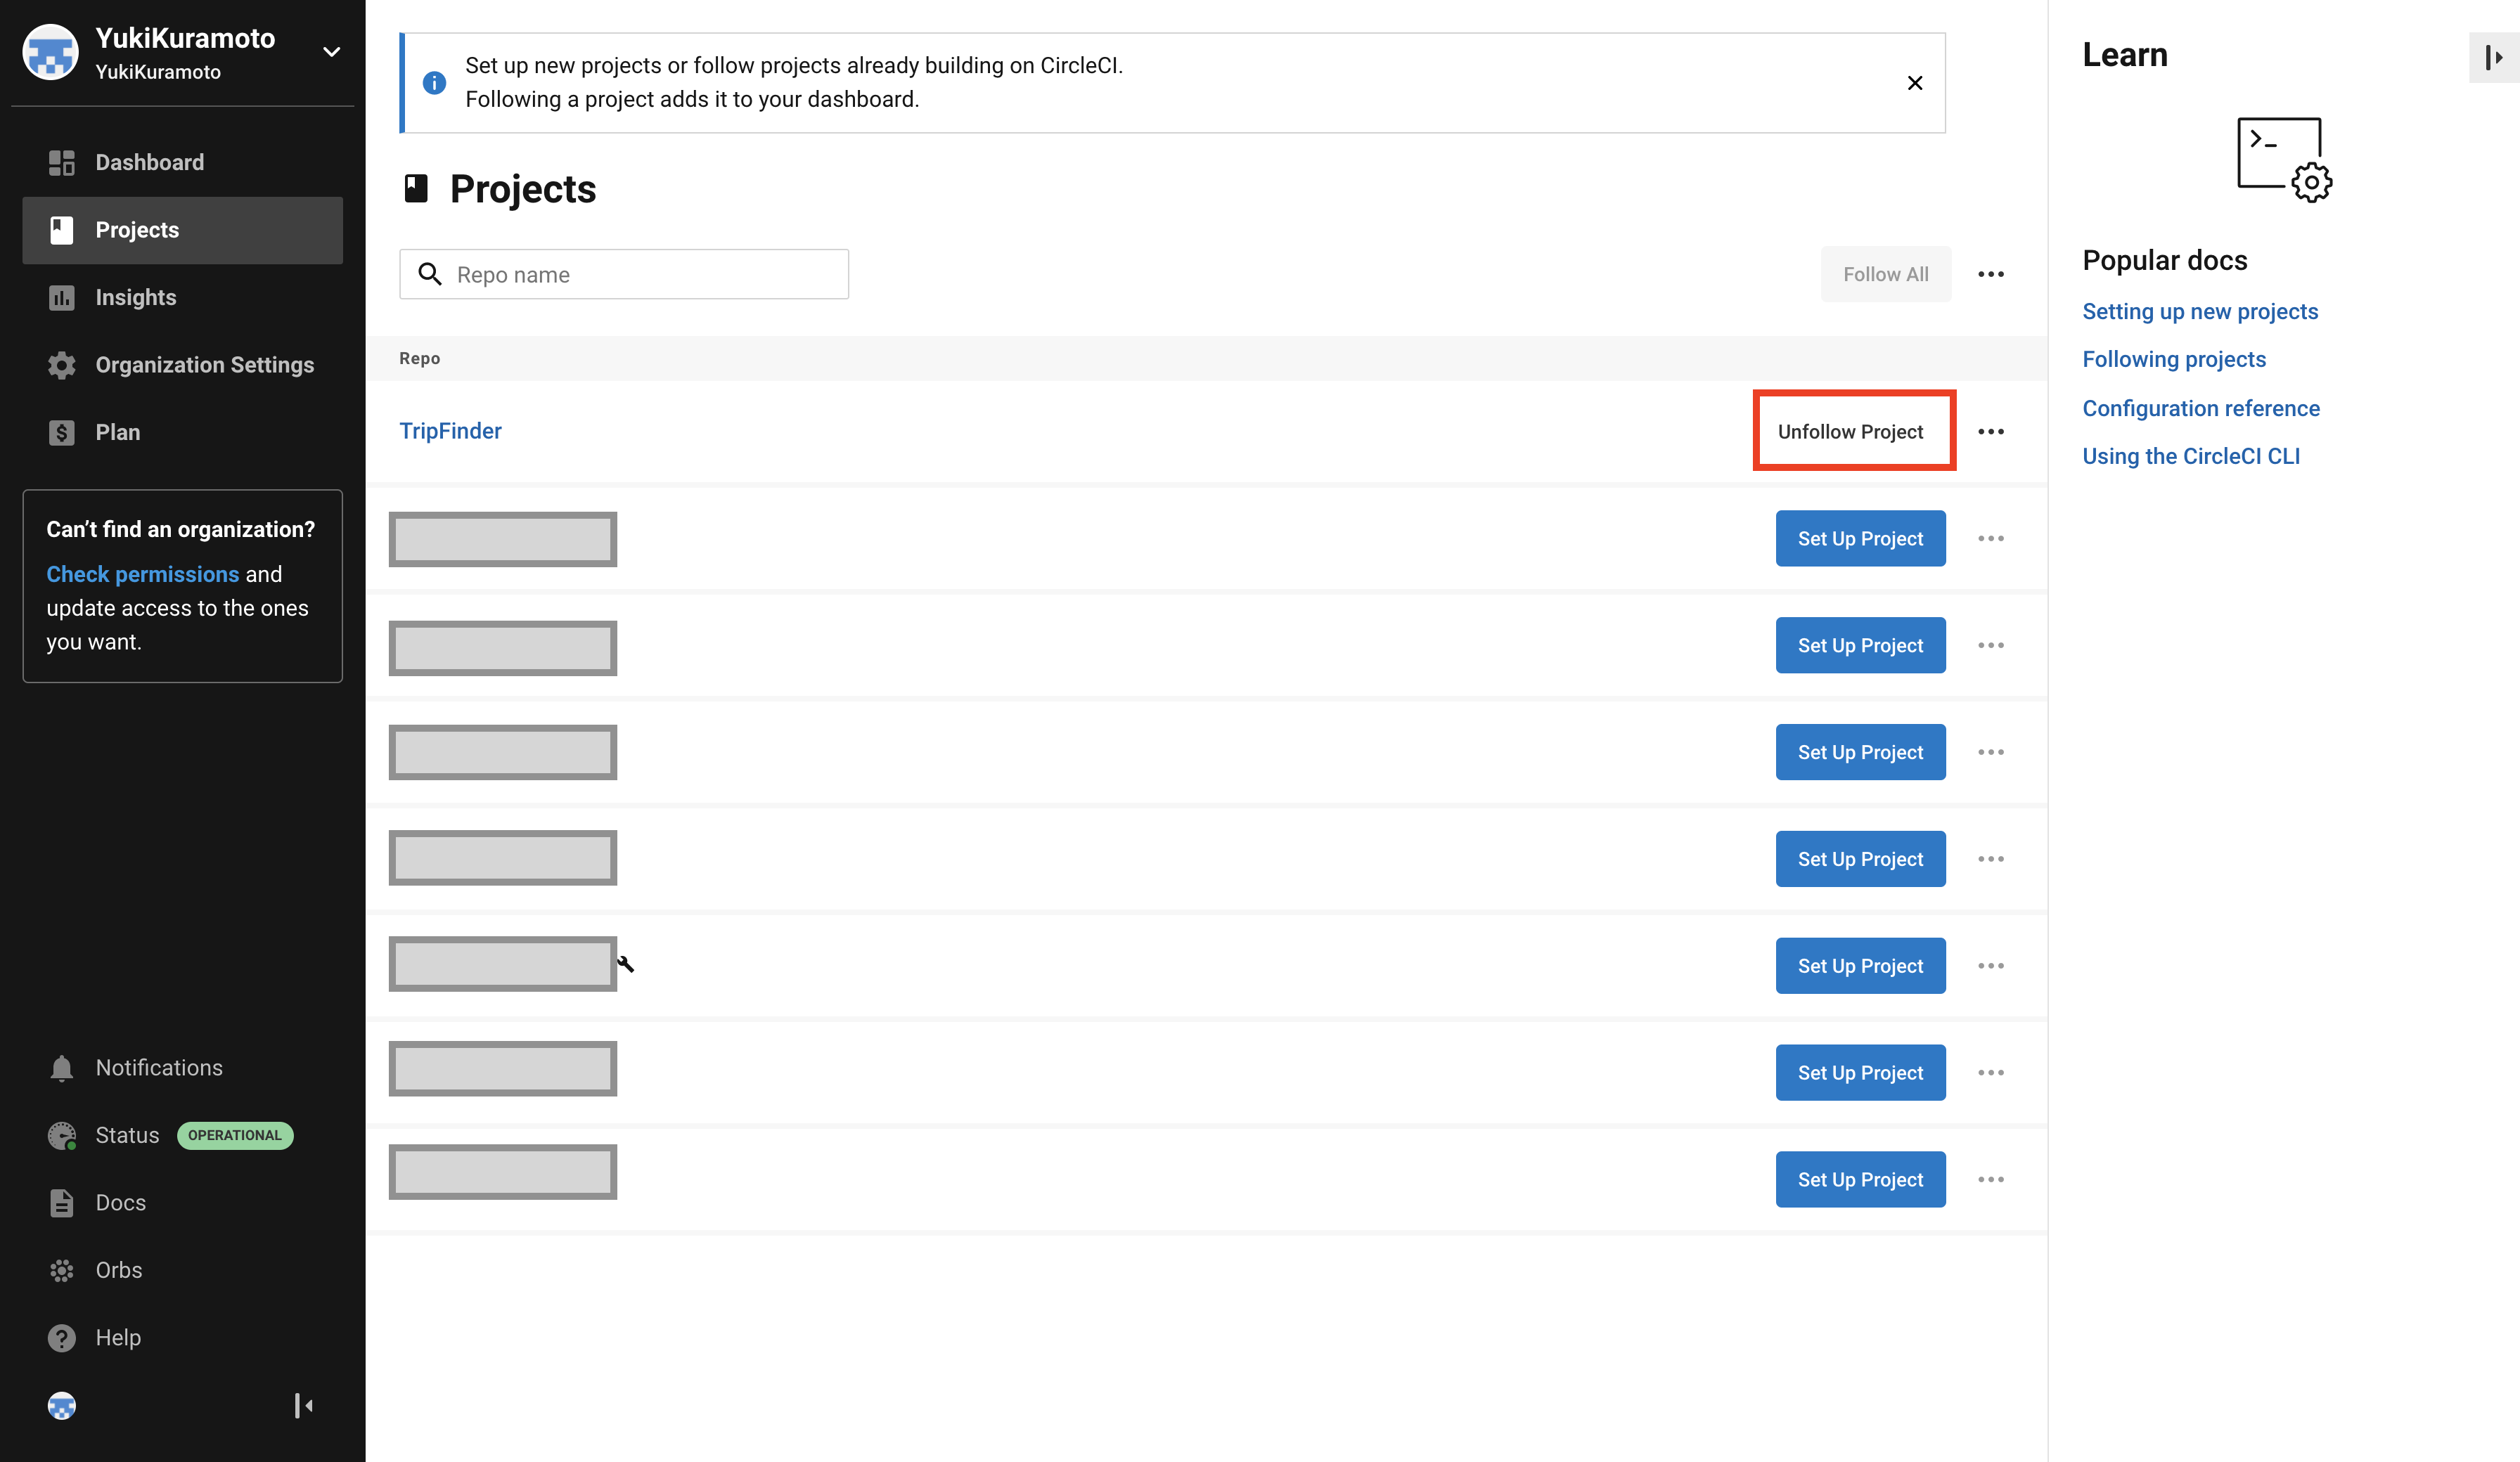Click the Follow All button
The height and width of the screenshot is (1462, 2520).
click(x=1885, y=274)
